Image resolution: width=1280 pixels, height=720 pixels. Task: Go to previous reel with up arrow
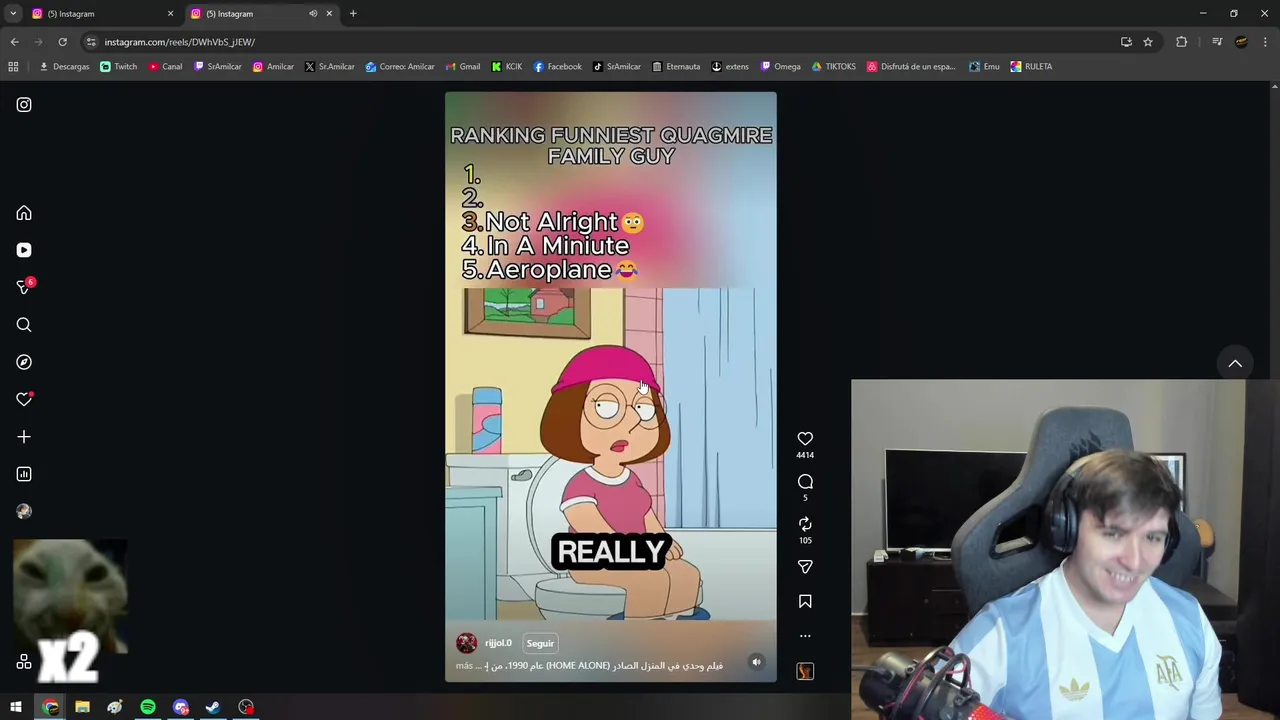pyautogui.click(x=1235, y=364)
